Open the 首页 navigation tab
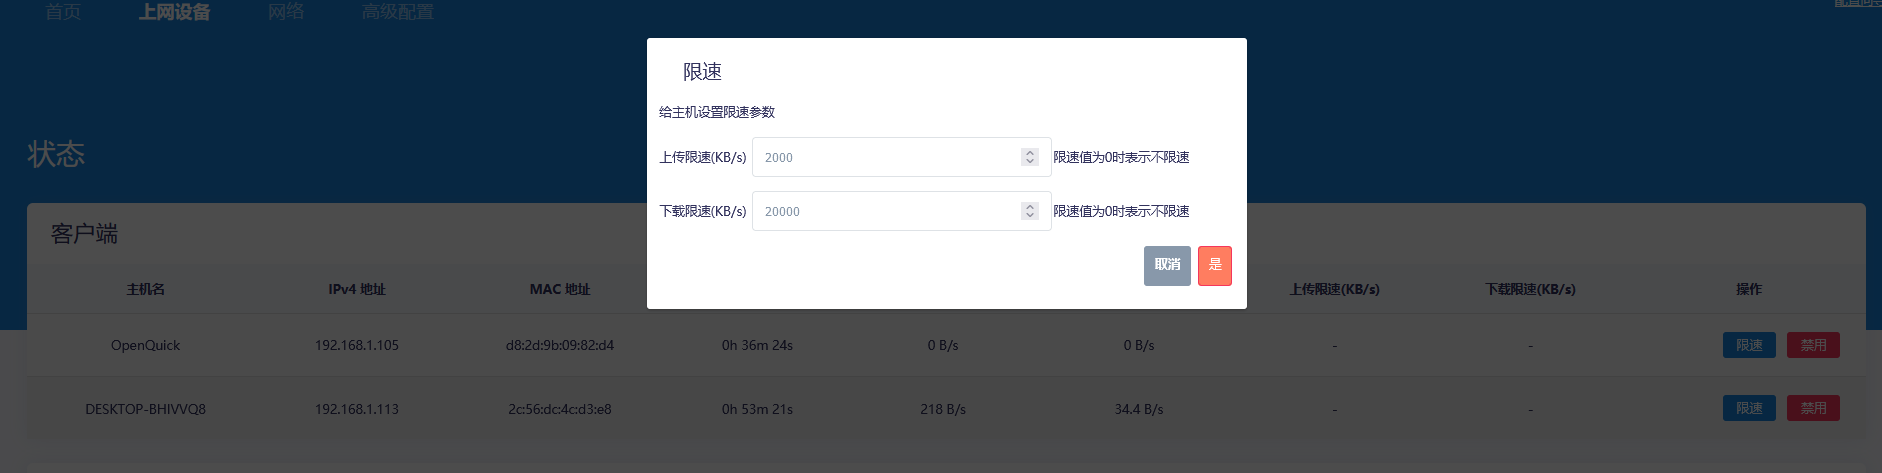 [63, 12]
